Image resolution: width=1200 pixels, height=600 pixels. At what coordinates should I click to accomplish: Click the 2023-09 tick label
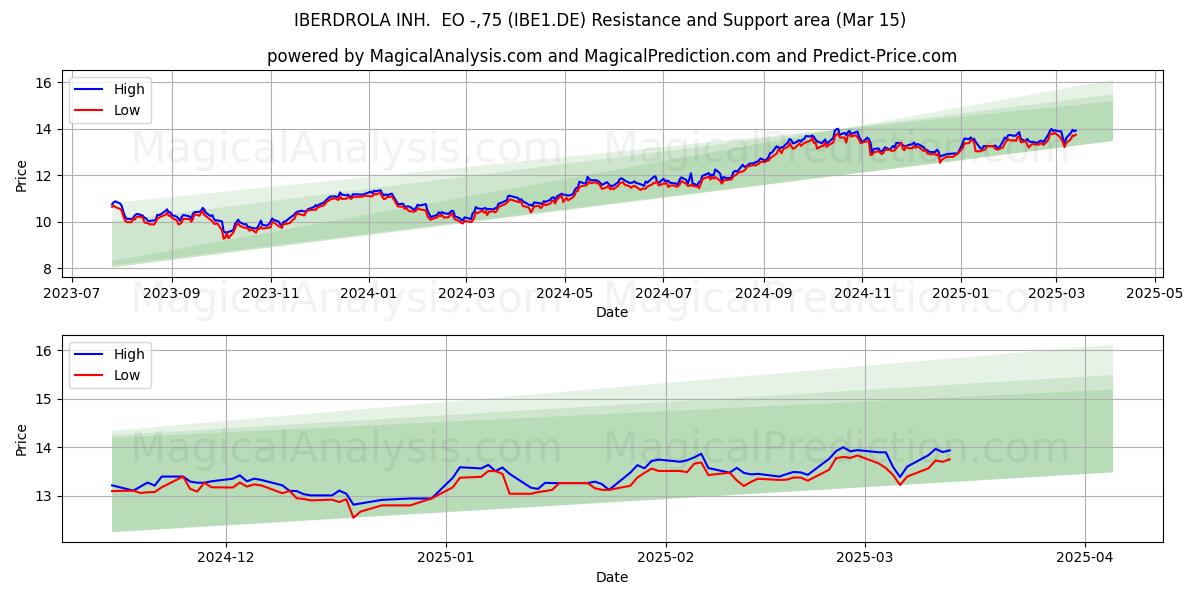(171, 295)
